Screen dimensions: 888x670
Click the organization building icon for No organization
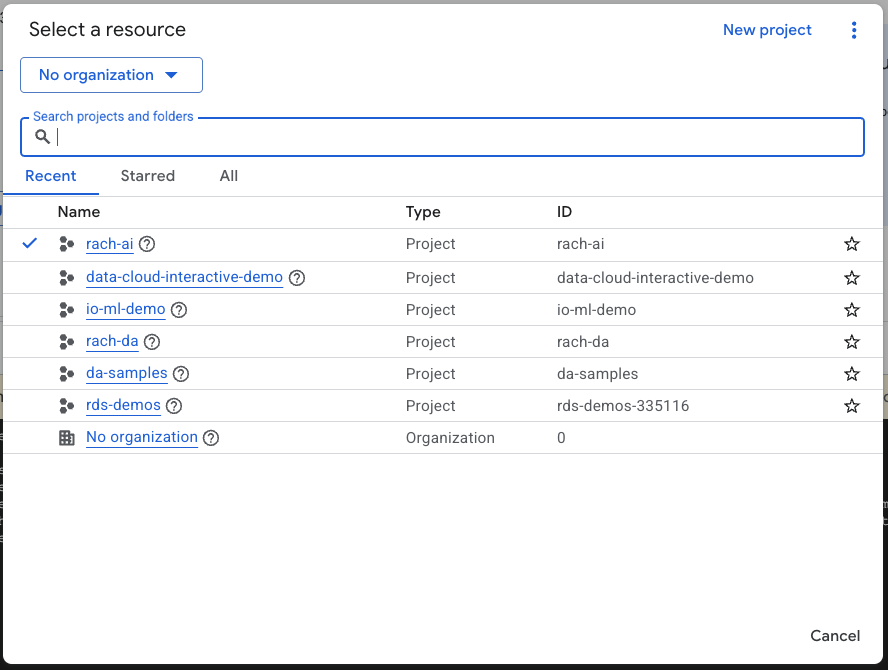(x=66, y=437)
